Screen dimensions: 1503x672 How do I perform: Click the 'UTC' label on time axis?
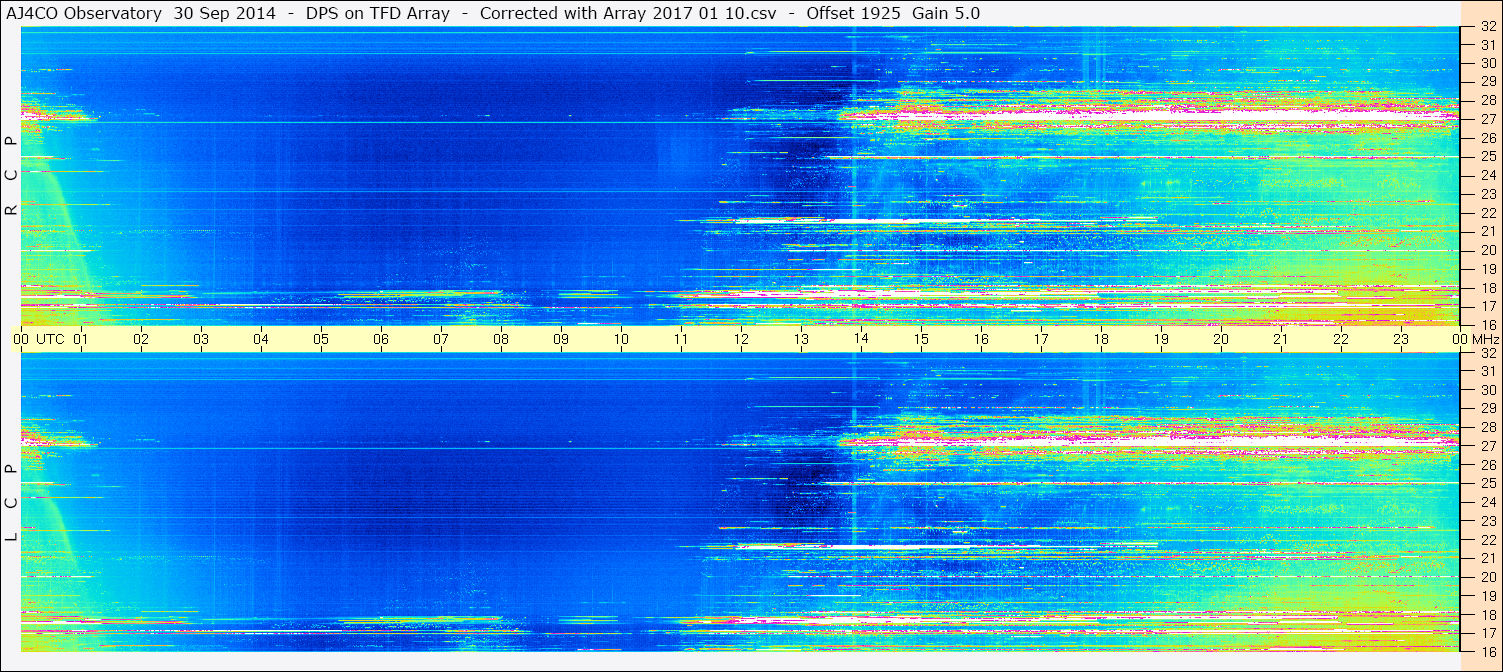click(x=51, y=339)
